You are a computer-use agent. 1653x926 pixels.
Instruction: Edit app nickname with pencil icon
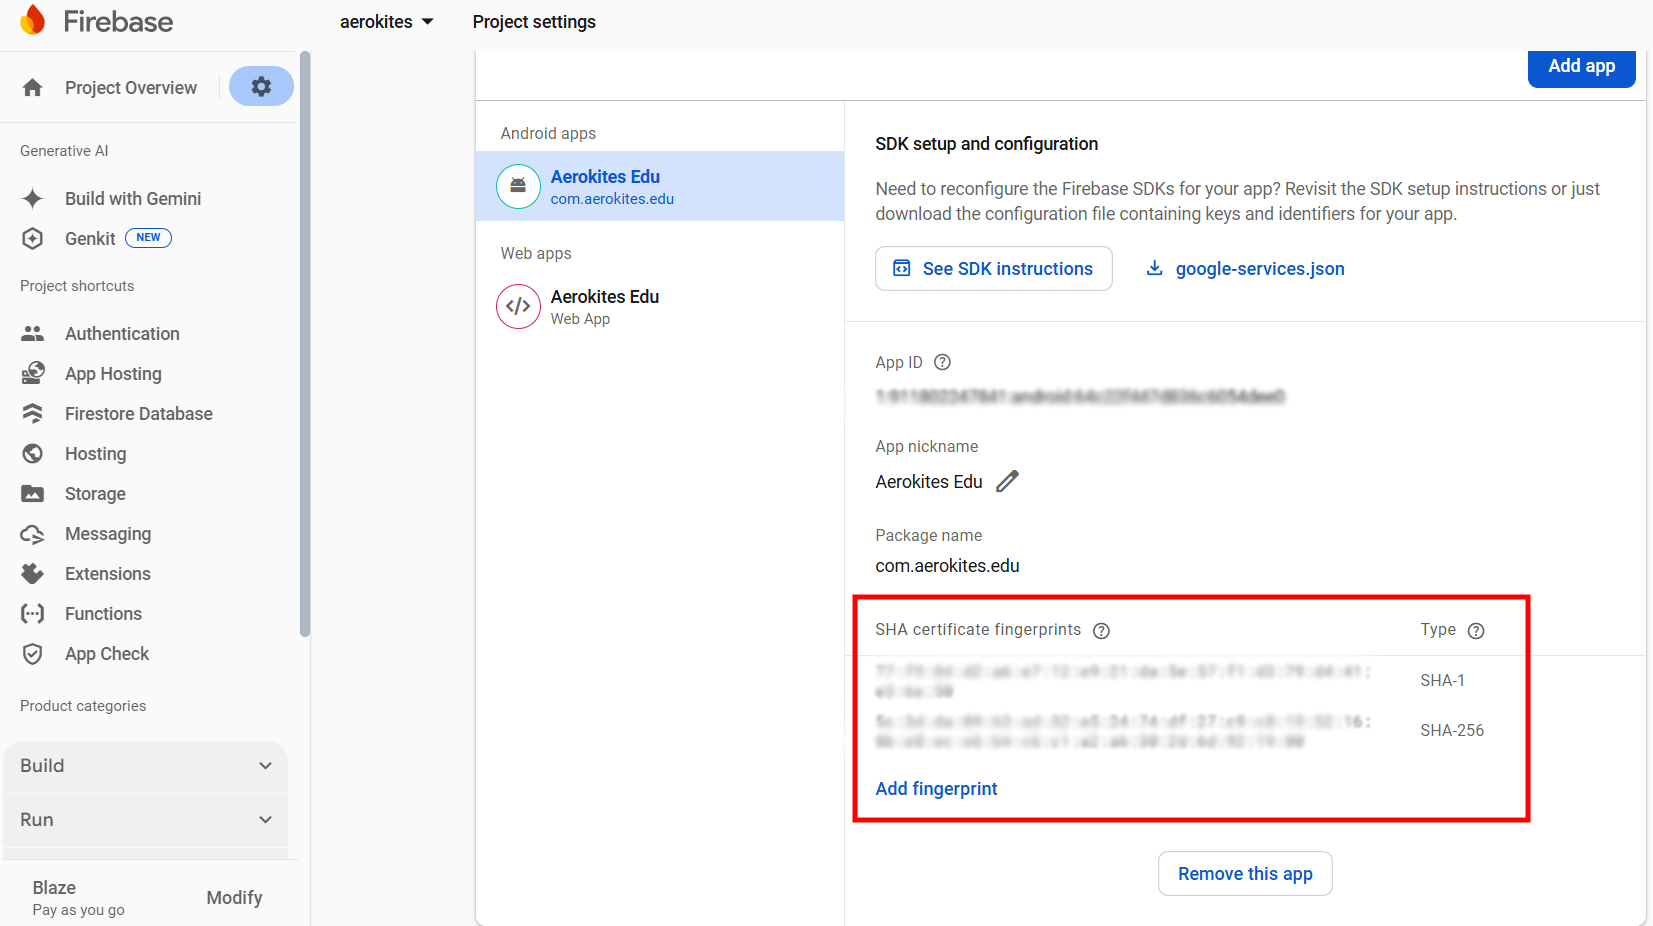[1007, 481]
